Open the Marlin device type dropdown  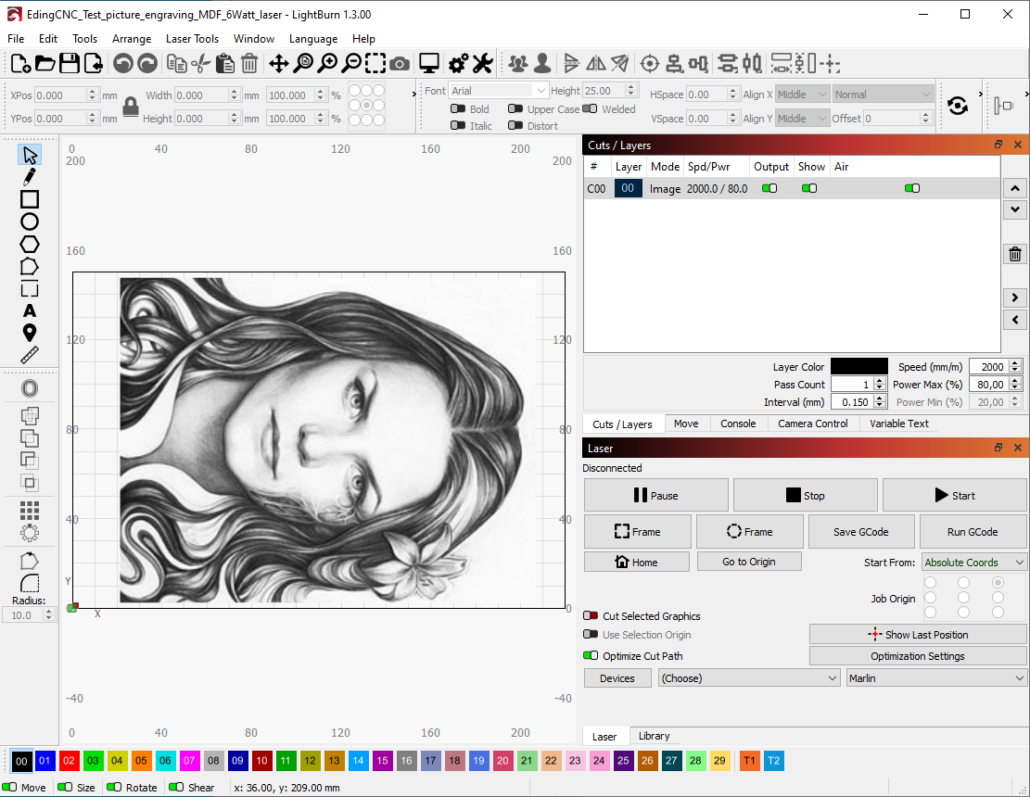pos(935,678)
